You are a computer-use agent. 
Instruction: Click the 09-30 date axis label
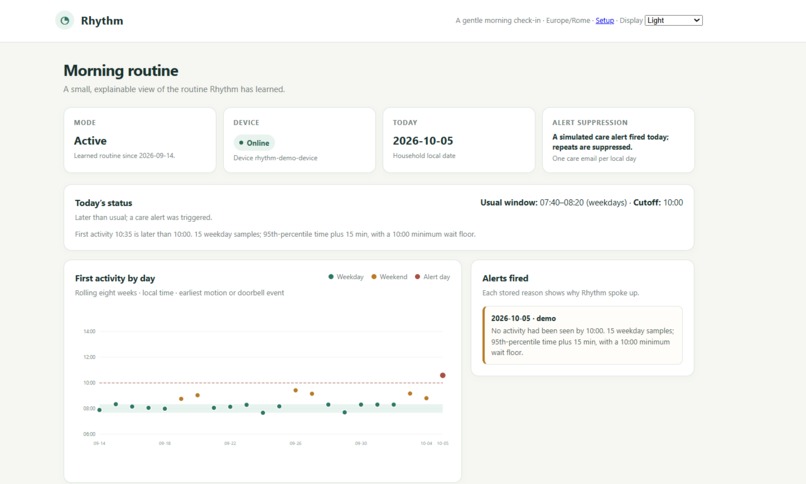[x=361, y=443]
